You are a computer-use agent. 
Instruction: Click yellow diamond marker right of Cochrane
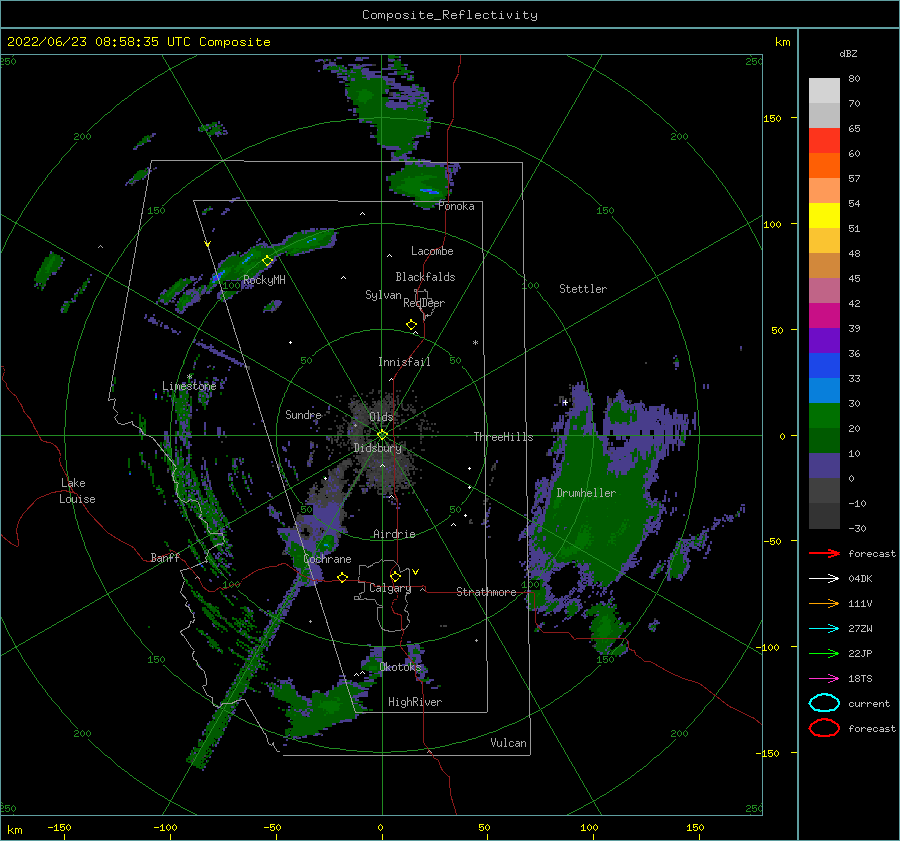(x=342, y=578)
